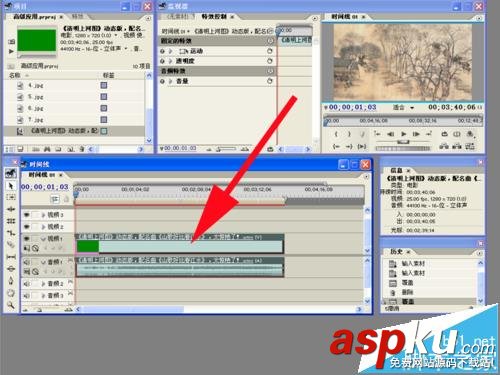Select the Zoom magnifier tool
500x375 pixels.
[11, 305]
